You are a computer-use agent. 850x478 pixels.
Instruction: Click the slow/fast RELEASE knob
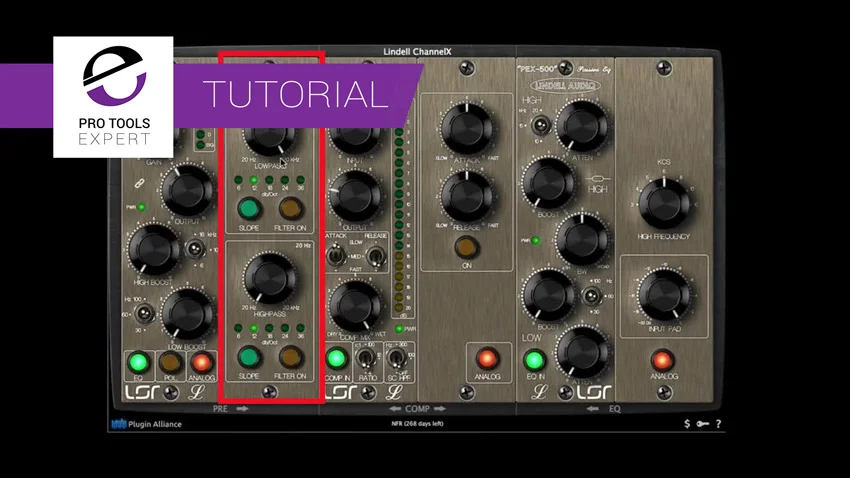[466, 197]
